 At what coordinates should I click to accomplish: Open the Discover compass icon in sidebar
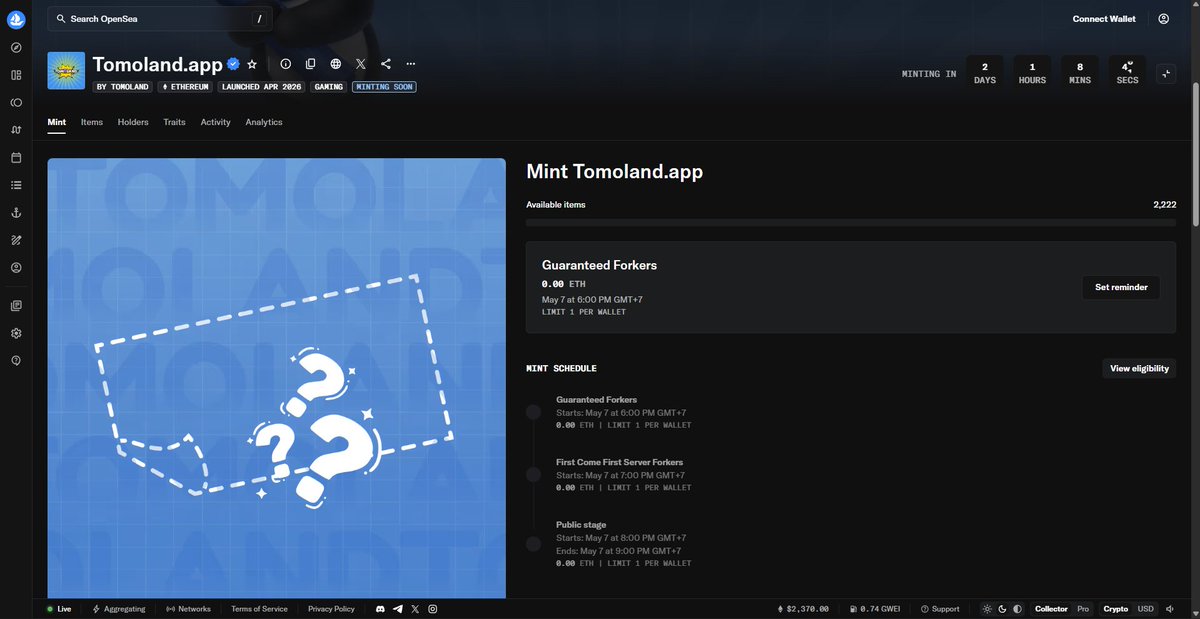(16, 47)
